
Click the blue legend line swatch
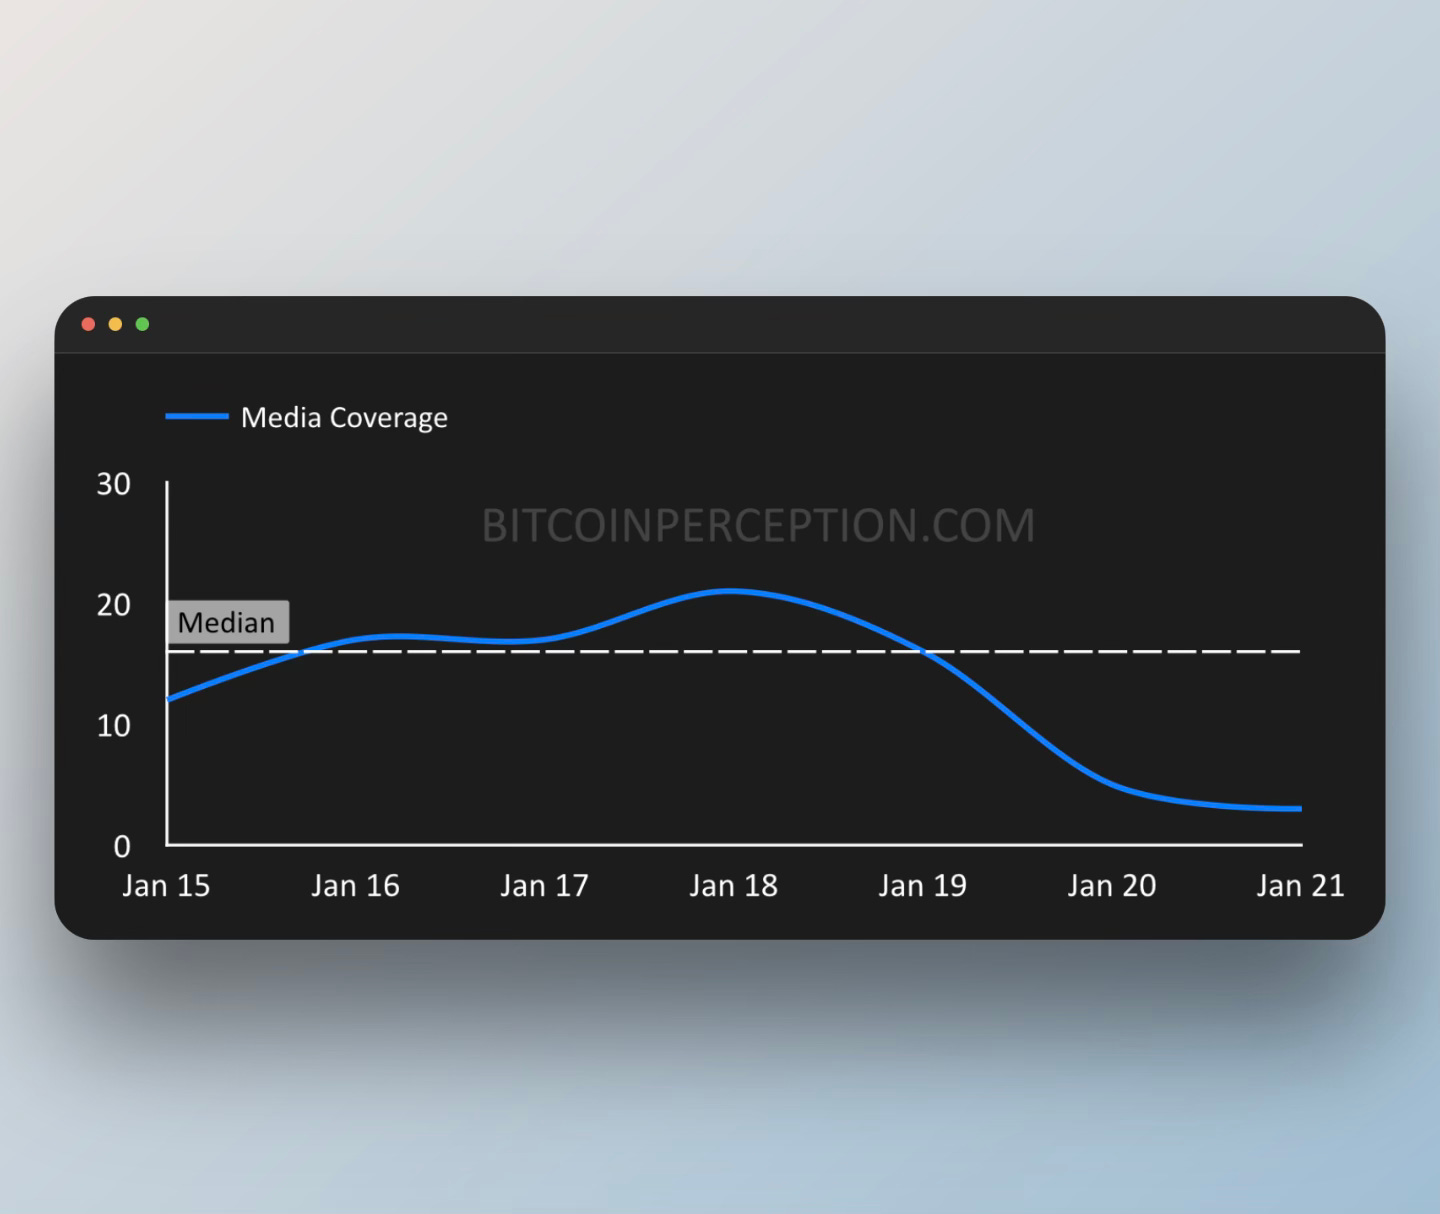pyautogui.click(x=197, y=417)
